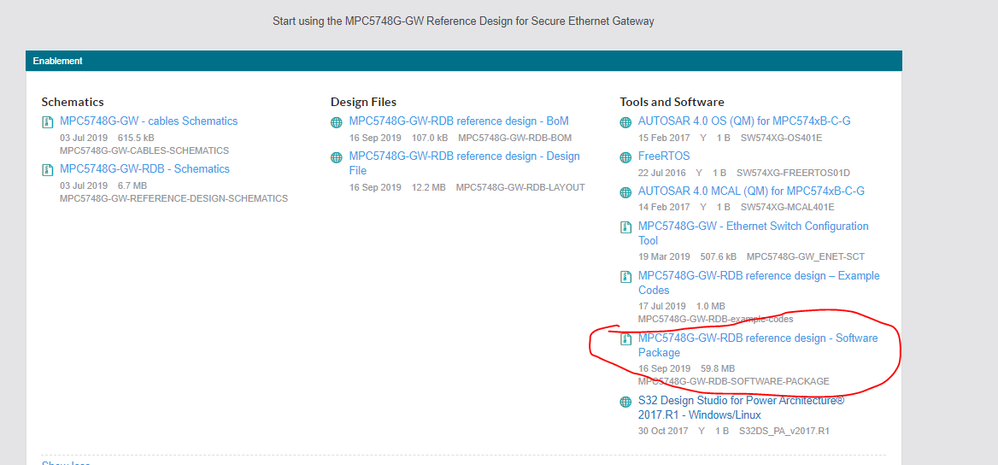Click download icon beside cables Schematics
Viewport: 998px width, 465px height.
[x=47, y=121]
